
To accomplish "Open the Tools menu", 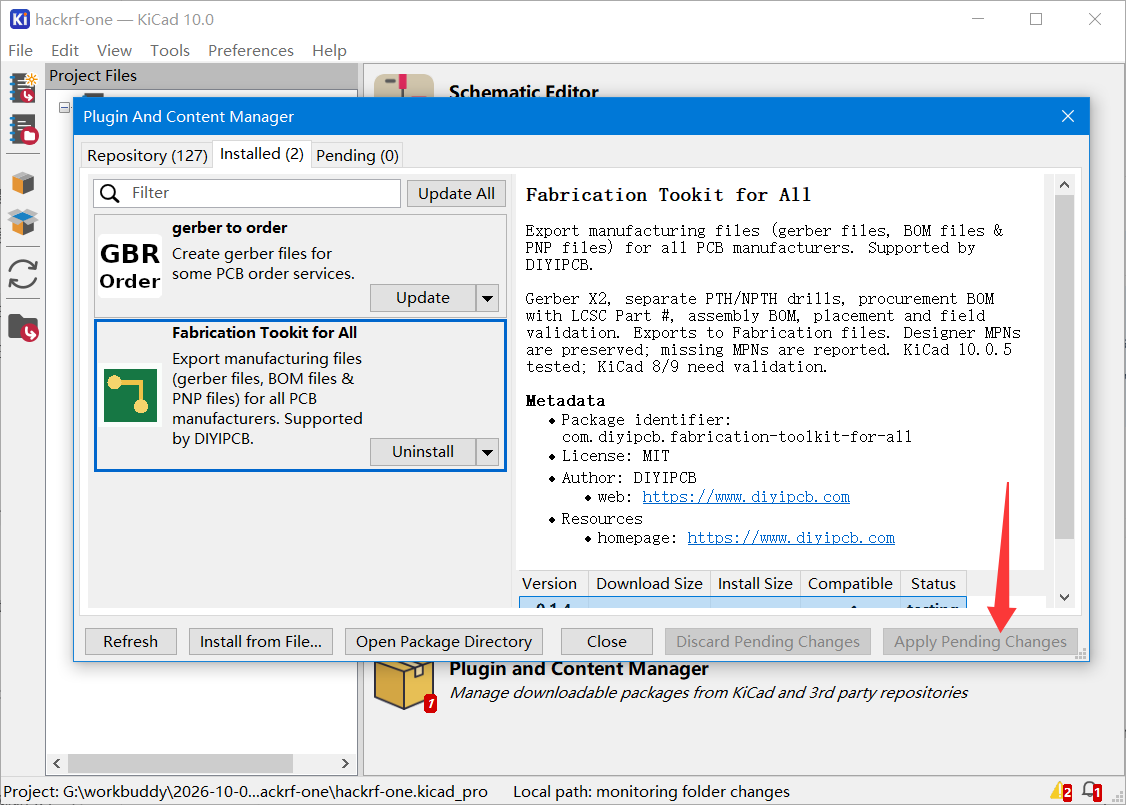I will click(169, 50).
